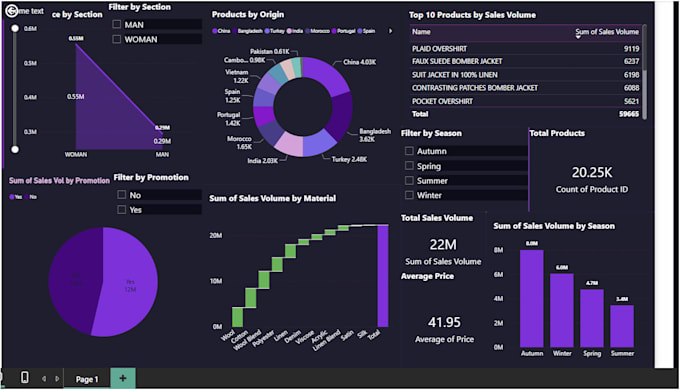Viewport: 680px width, 390px height.
Task: Click the 22M Total Sales Volume card
Action: (x=443, y=252)
